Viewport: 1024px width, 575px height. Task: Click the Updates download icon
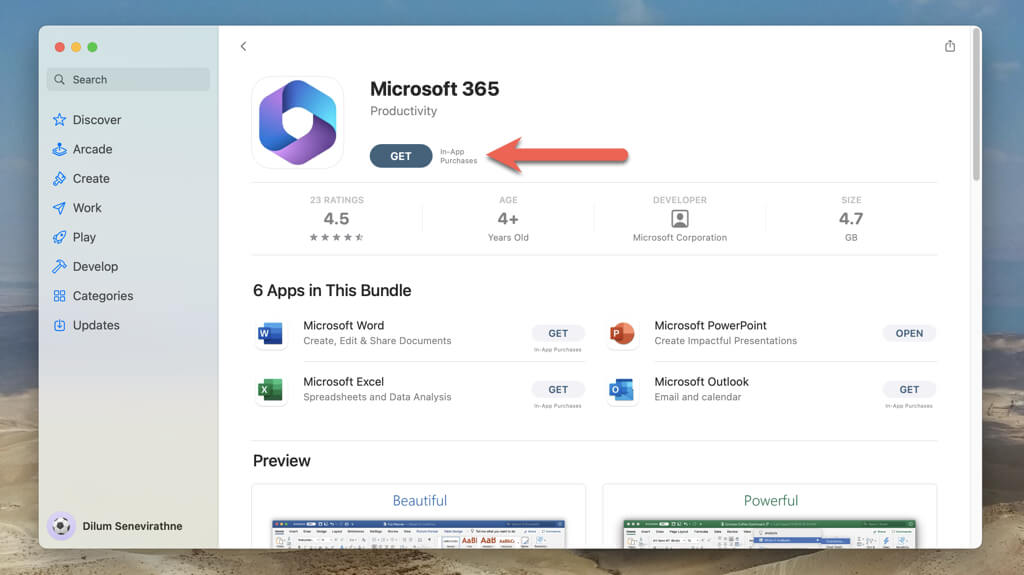pyautogui.click(x=59, y=325)
